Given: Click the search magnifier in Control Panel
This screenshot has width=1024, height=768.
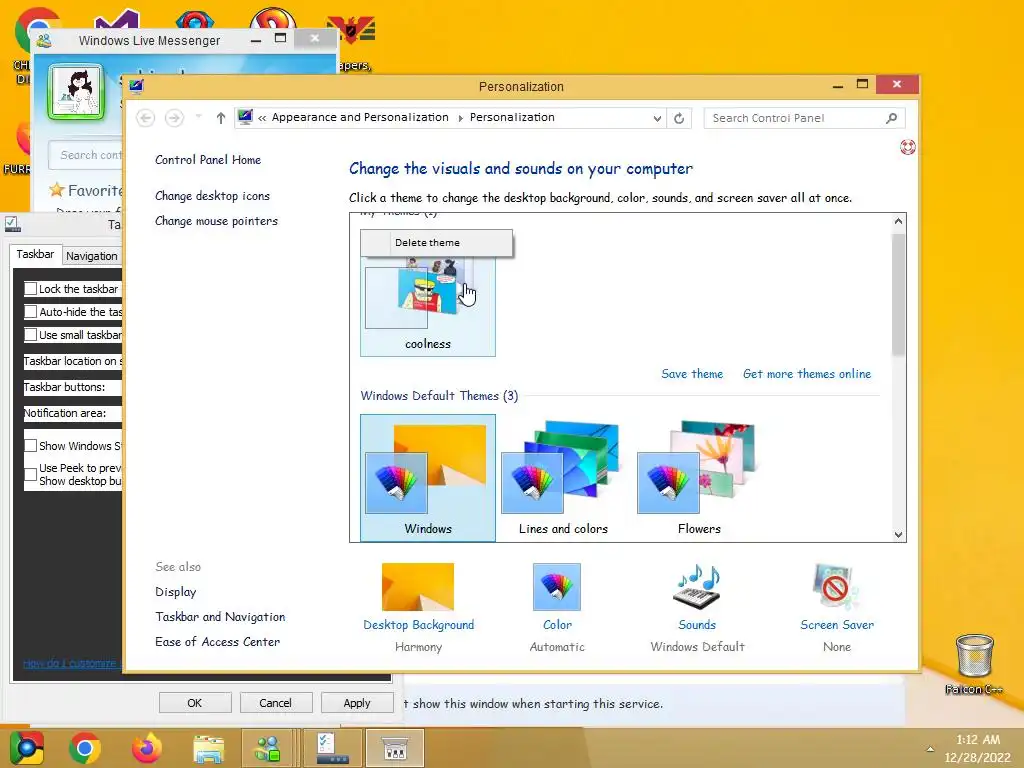Looking at the screenshot, I should [891, 118].
